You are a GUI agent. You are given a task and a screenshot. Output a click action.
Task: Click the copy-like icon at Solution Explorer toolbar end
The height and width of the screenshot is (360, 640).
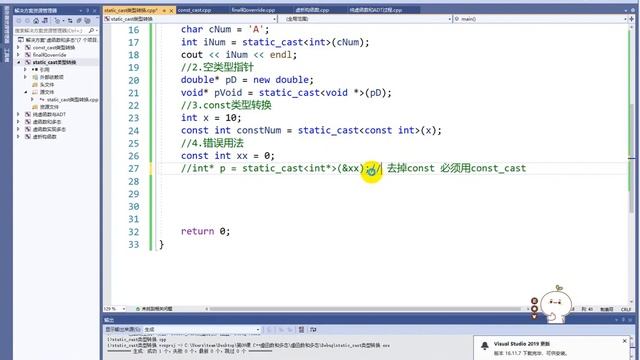coord(87,20)
